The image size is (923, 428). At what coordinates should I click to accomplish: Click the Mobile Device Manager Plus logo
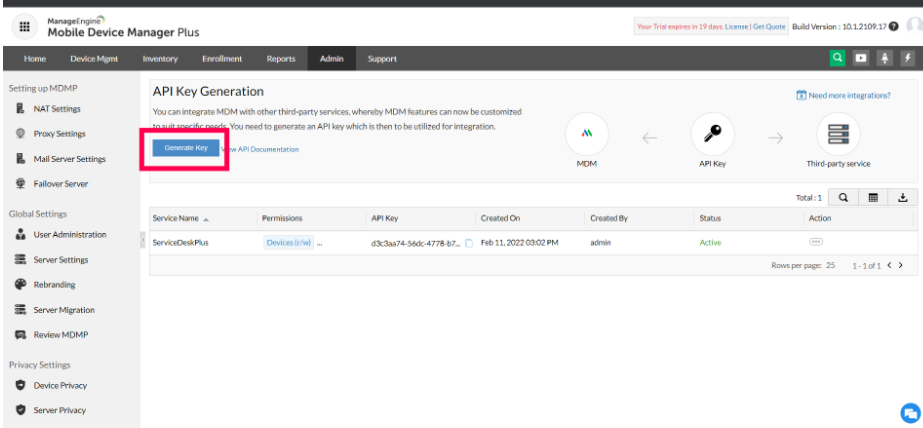point(123,27)
